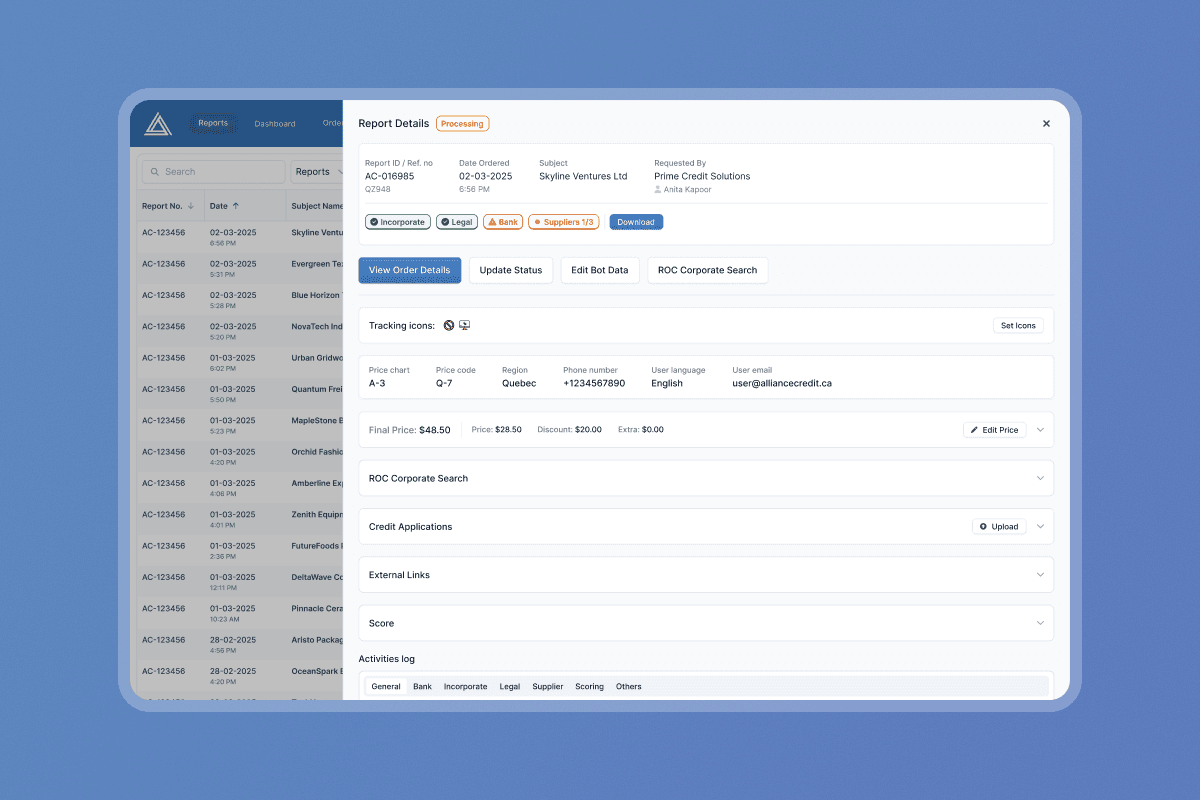The image size is (1200, 800).
Task: Expand the External Links section
Action: click(x=1040, y=575)
